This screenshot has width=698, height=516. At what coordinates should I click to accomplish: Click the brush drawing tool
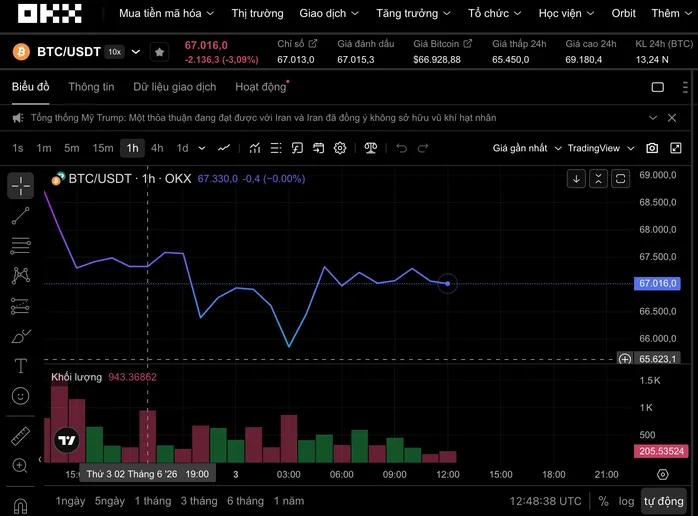[x=20, y=336]
